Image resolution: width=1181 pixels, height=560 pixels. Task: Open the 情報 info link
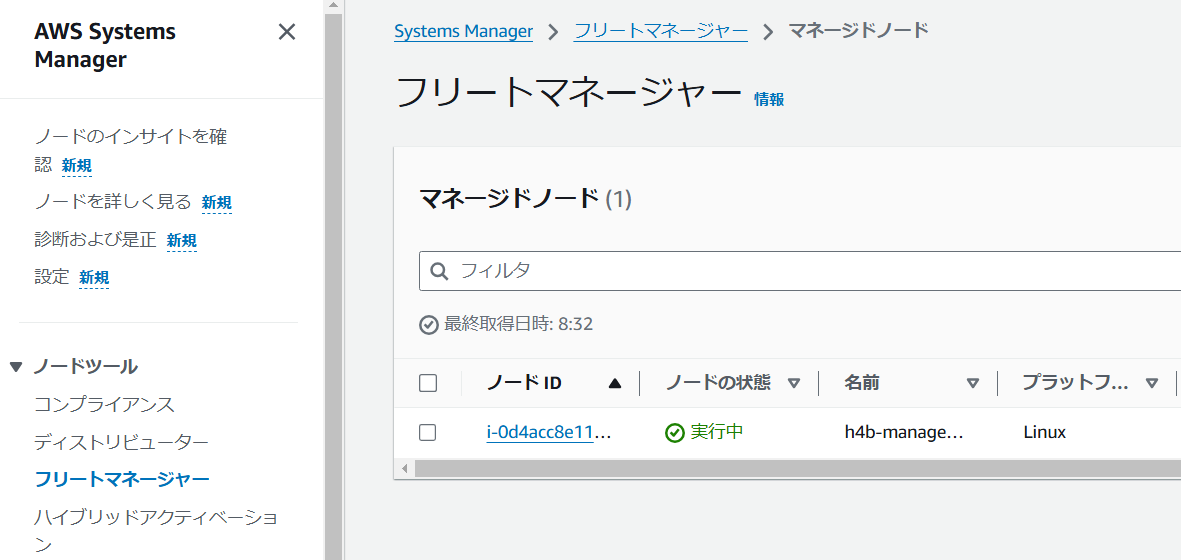pyautogui.click(x=769, y=99)
